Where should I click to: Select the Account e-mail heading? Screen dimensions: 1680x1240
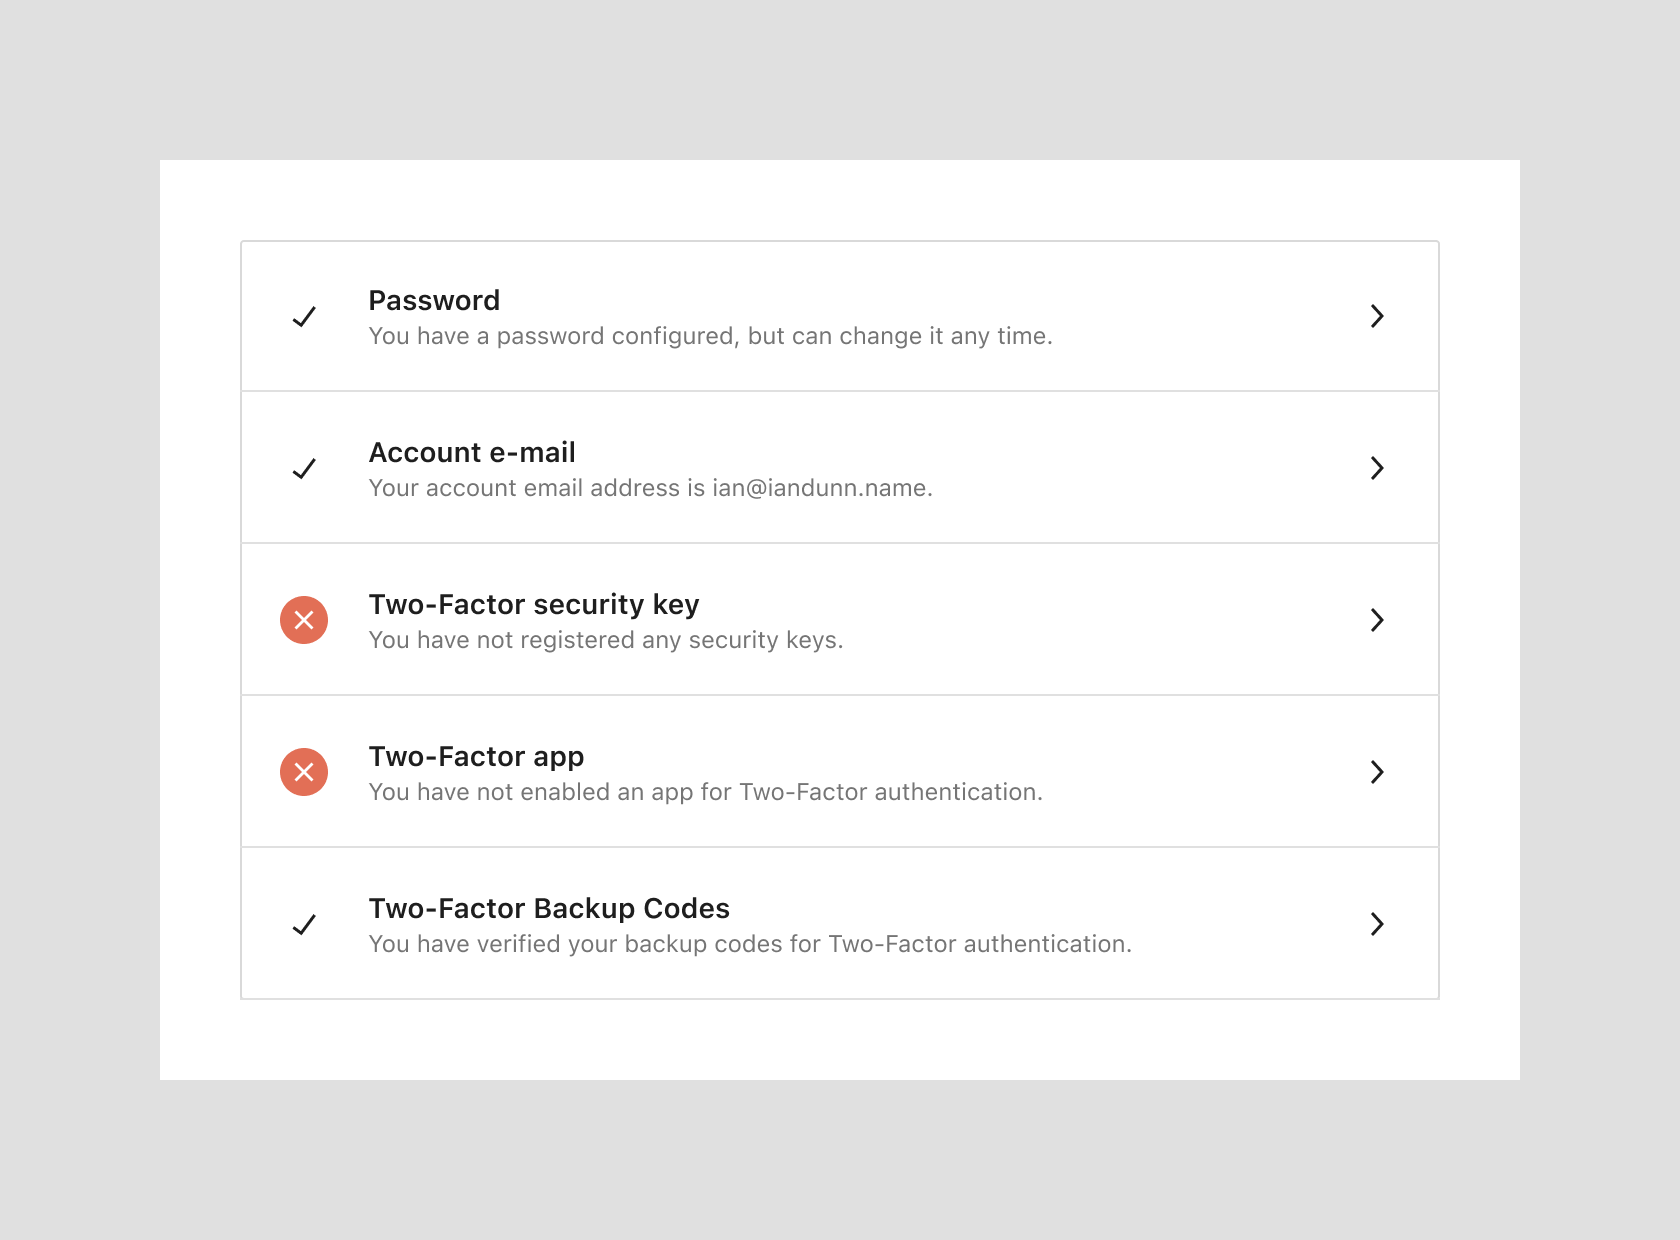(472, 452)
